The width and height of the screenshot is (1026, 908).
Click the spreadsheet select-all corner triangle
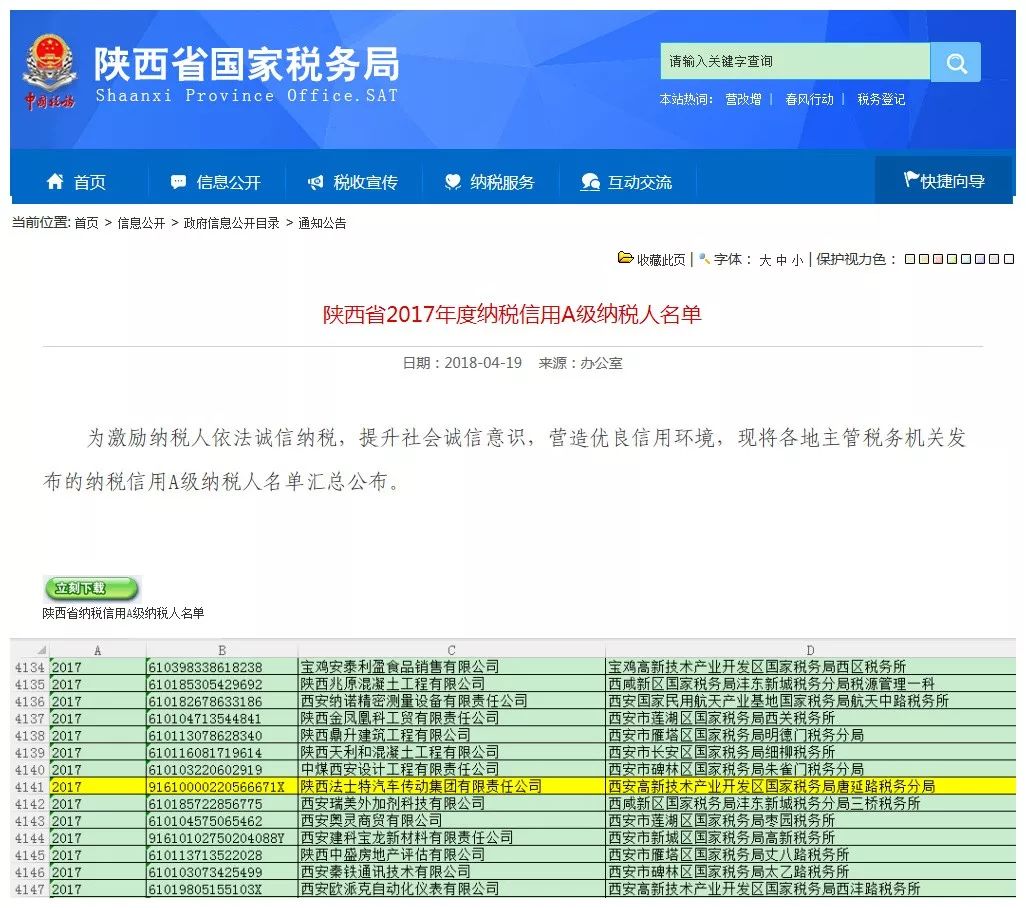(42, 650)
